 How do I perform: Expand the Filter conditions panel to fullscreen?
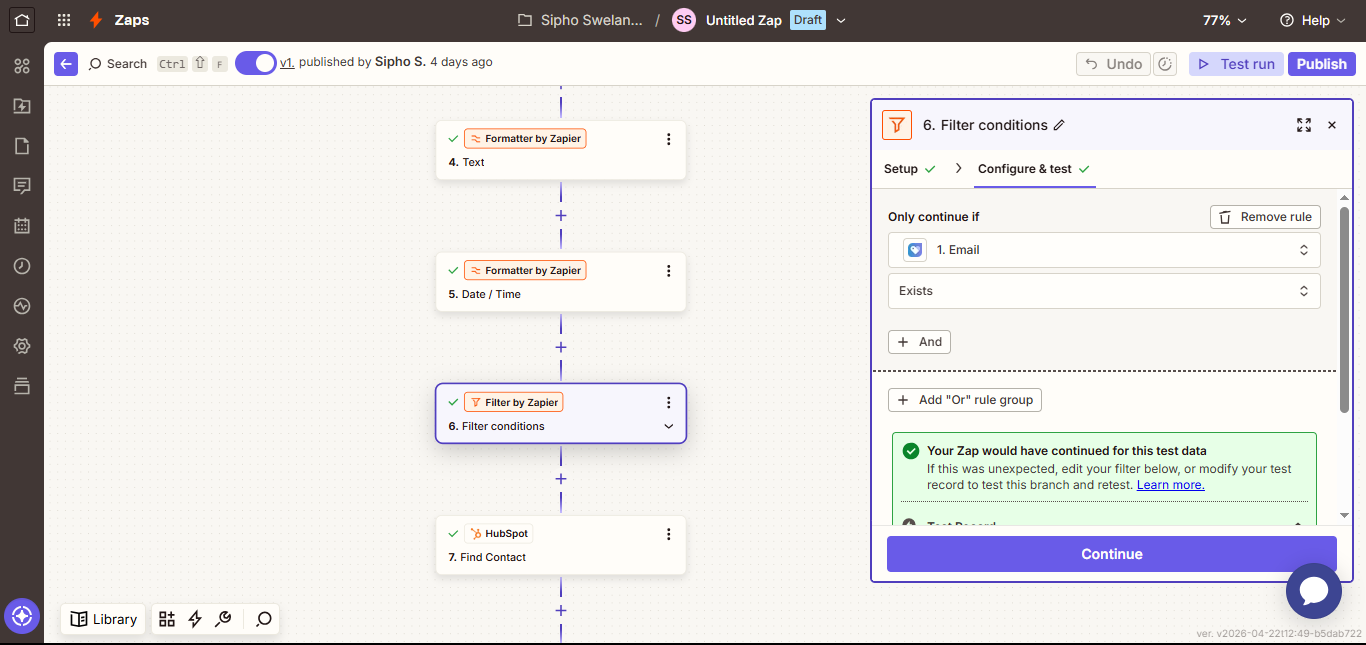tap(1304, 125)
